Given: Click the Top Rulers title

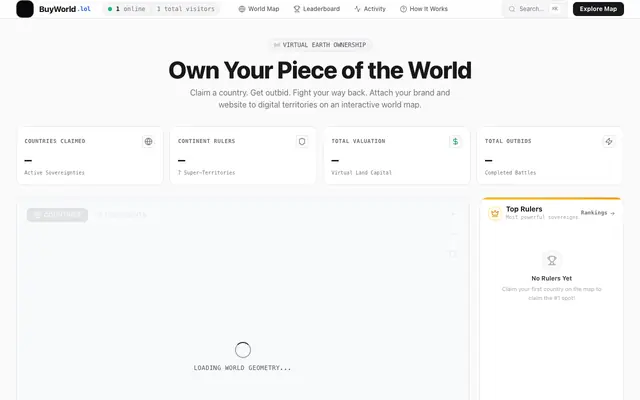Looking at the screenshot, I should [524, 209].
